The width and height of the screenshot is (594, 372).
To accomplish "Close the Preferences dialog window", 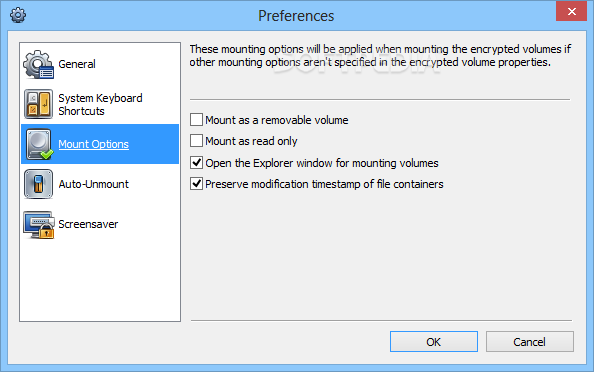I will click(572, 11).
